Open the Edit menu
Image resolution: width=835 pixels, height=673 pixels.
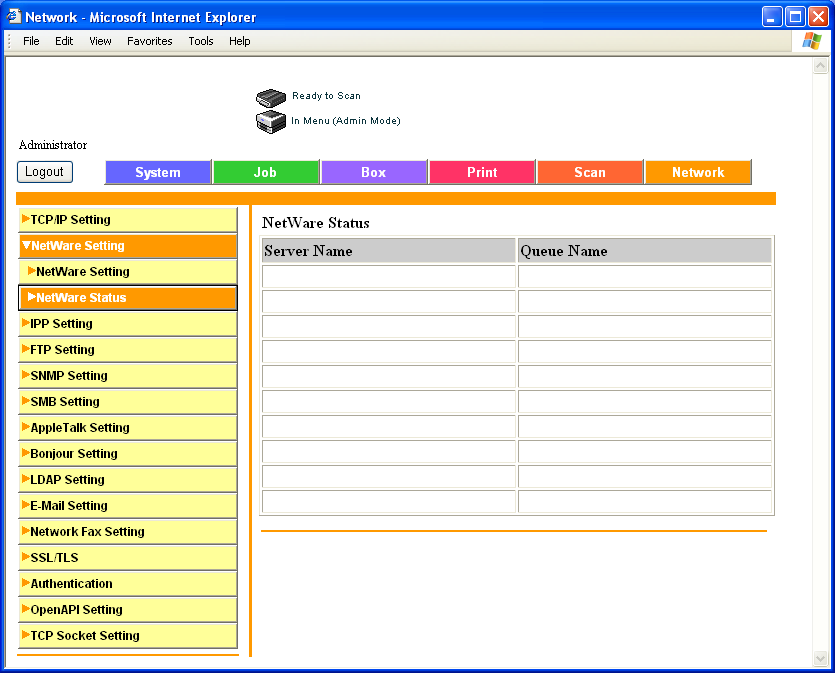click(x=64, y=41)
